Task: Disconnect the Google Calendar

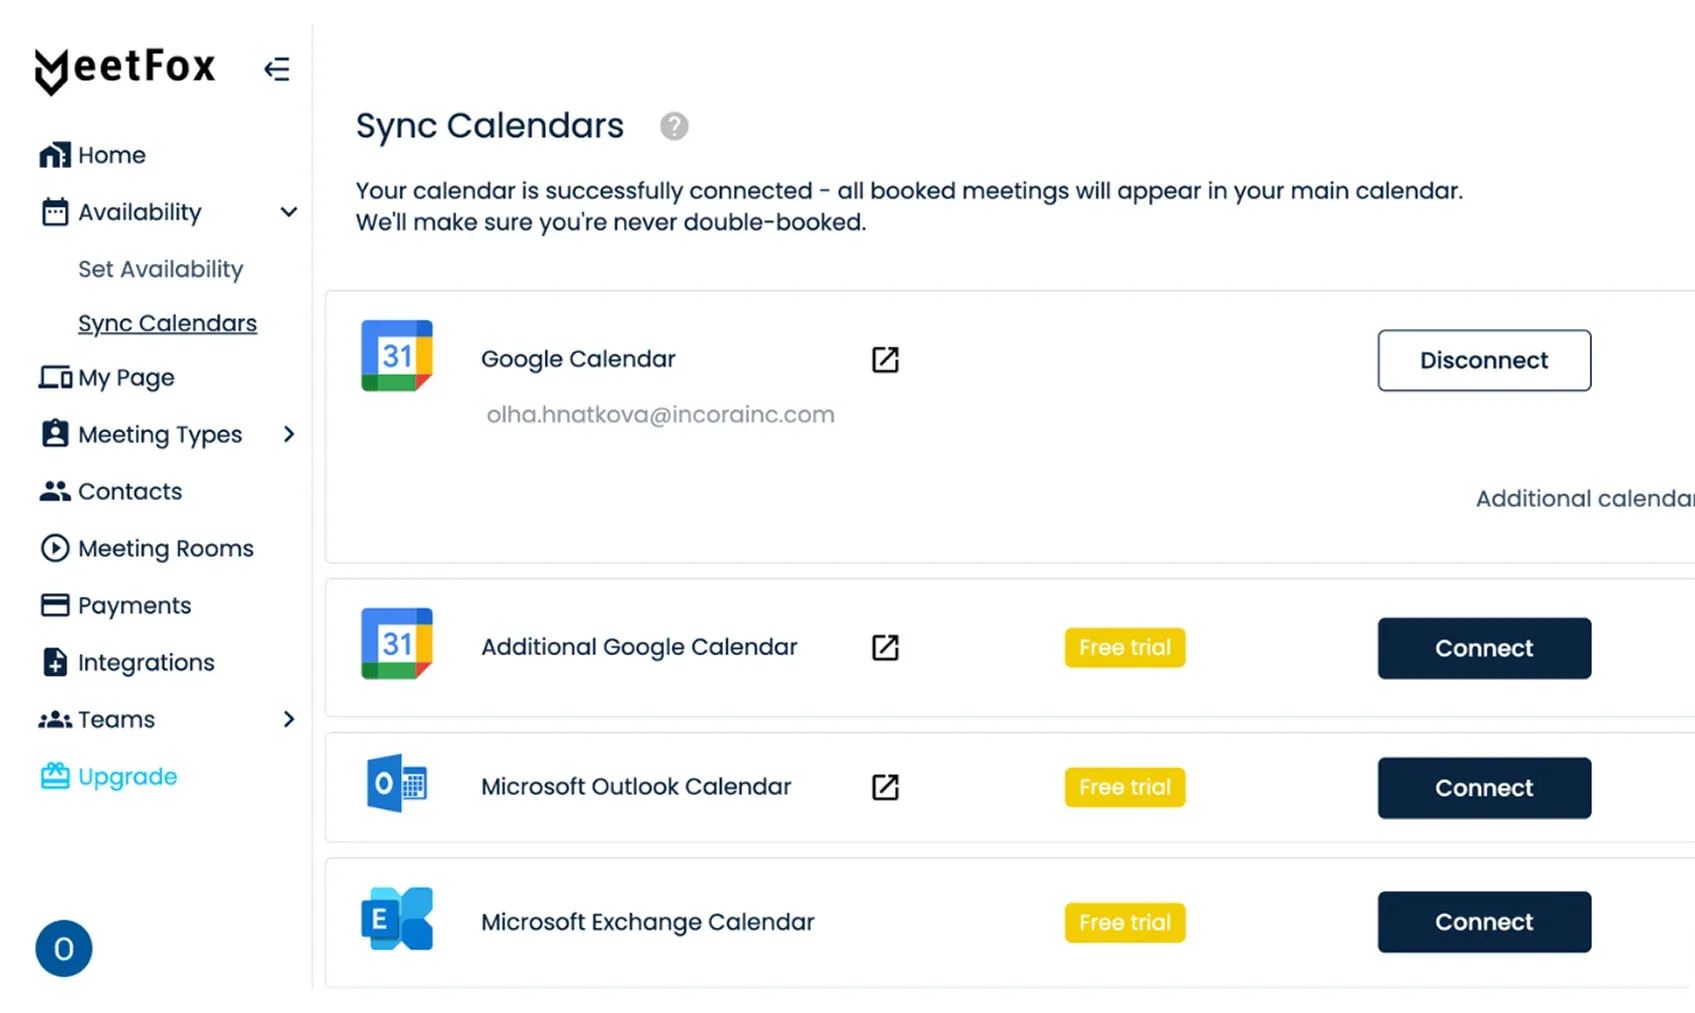Action: click(1483, 360)
